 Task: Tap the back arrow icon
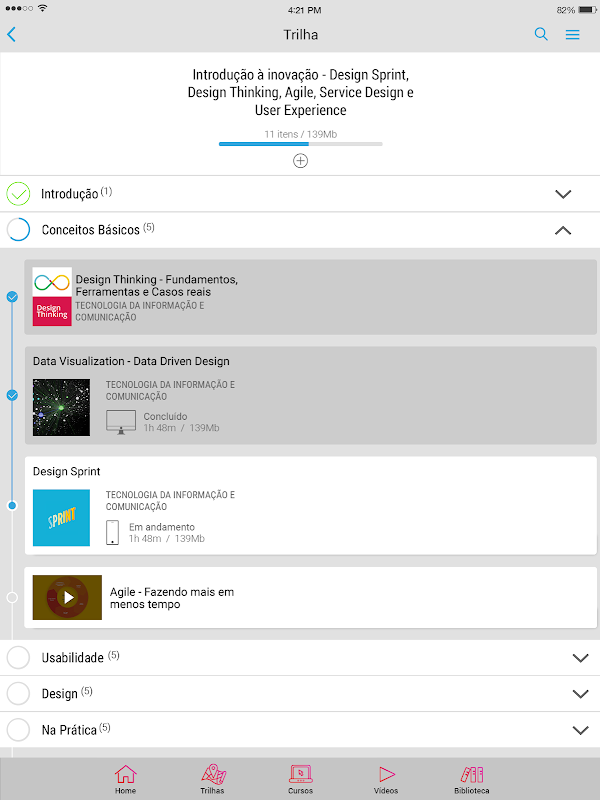12,34
